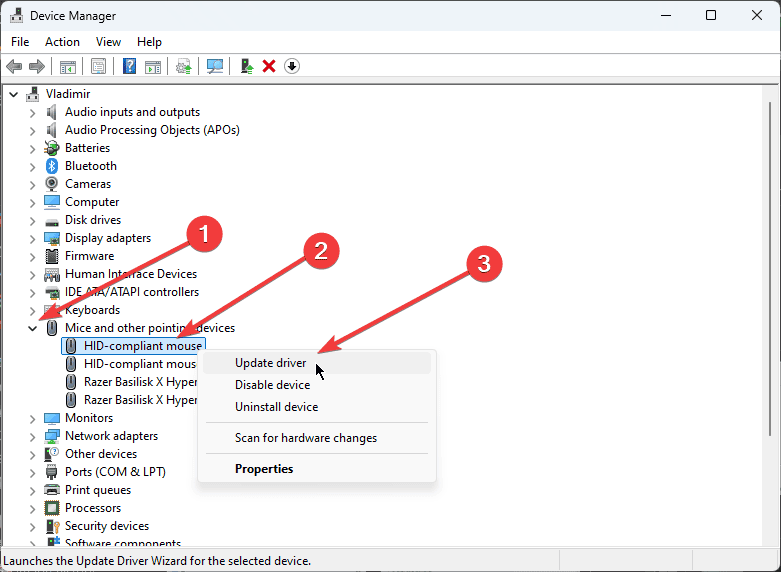Viewport: 781px width, 572px height.
Task: Click the red X Uninstall device icon
Action: (x=269, y=66)
